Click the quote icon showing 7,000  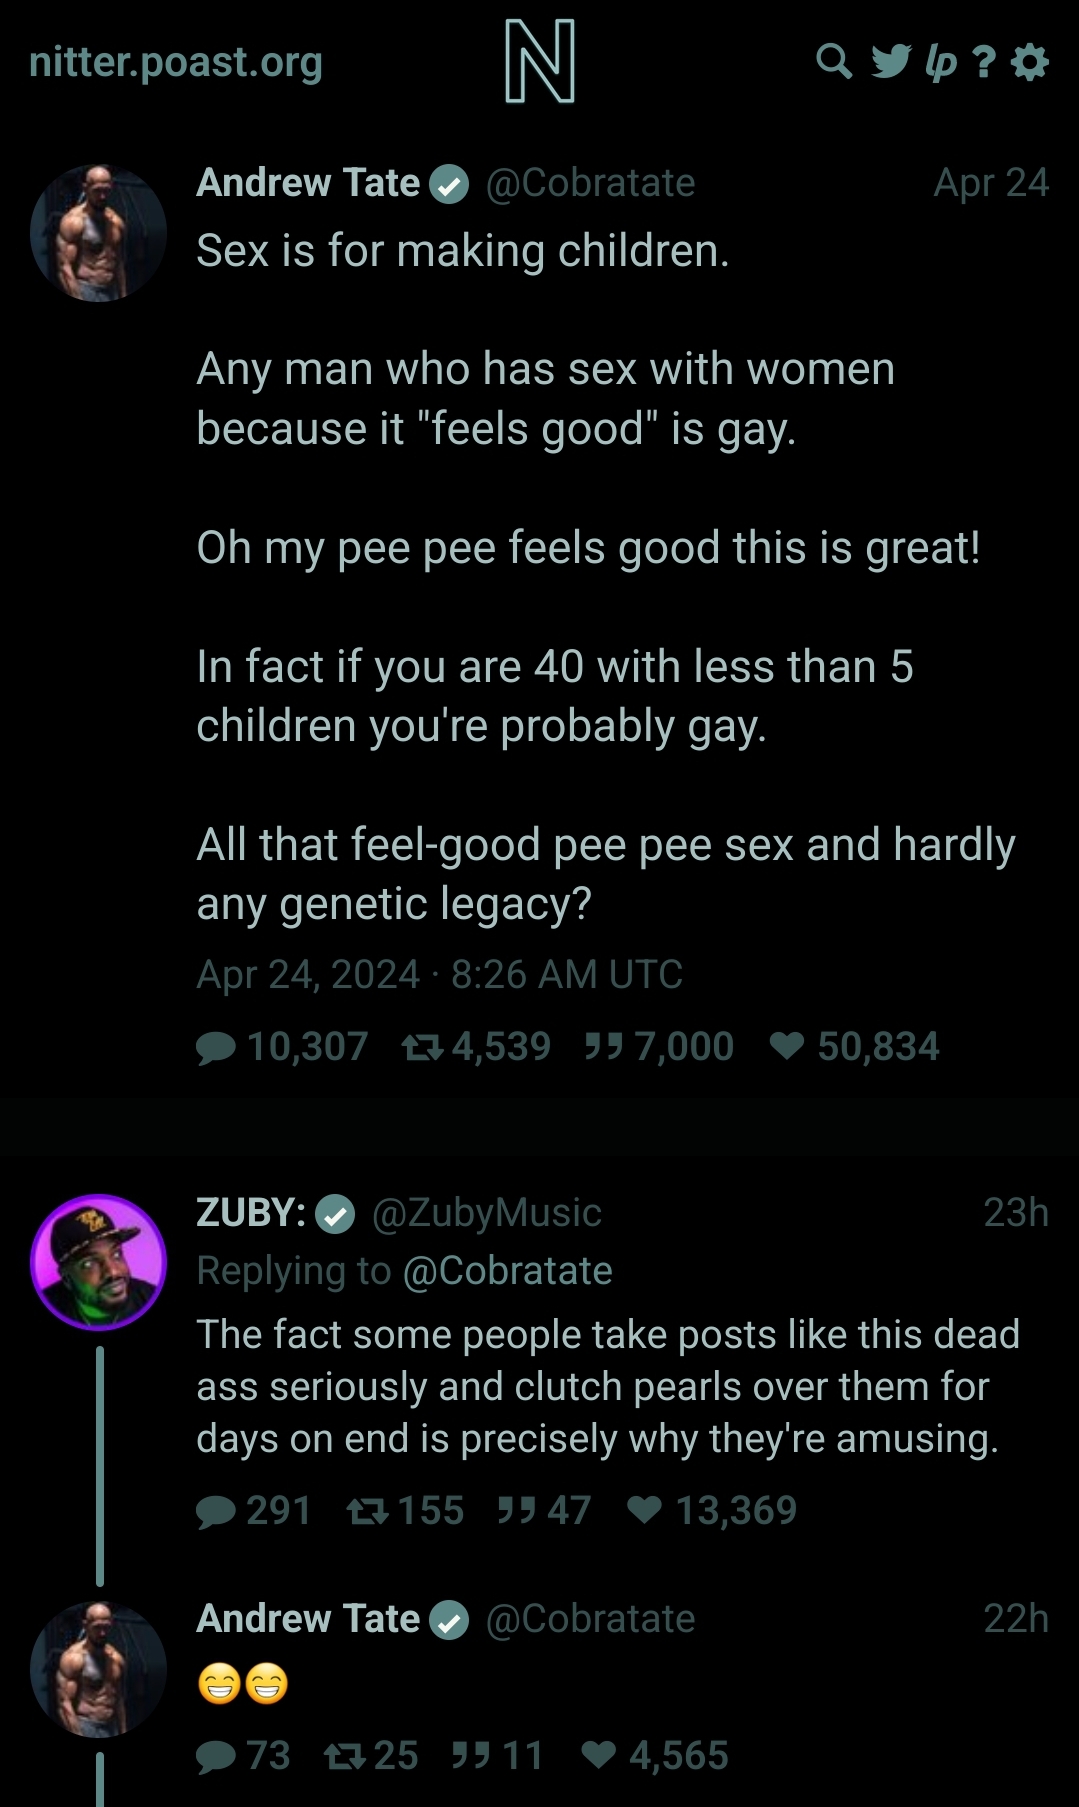(604, 1046)
